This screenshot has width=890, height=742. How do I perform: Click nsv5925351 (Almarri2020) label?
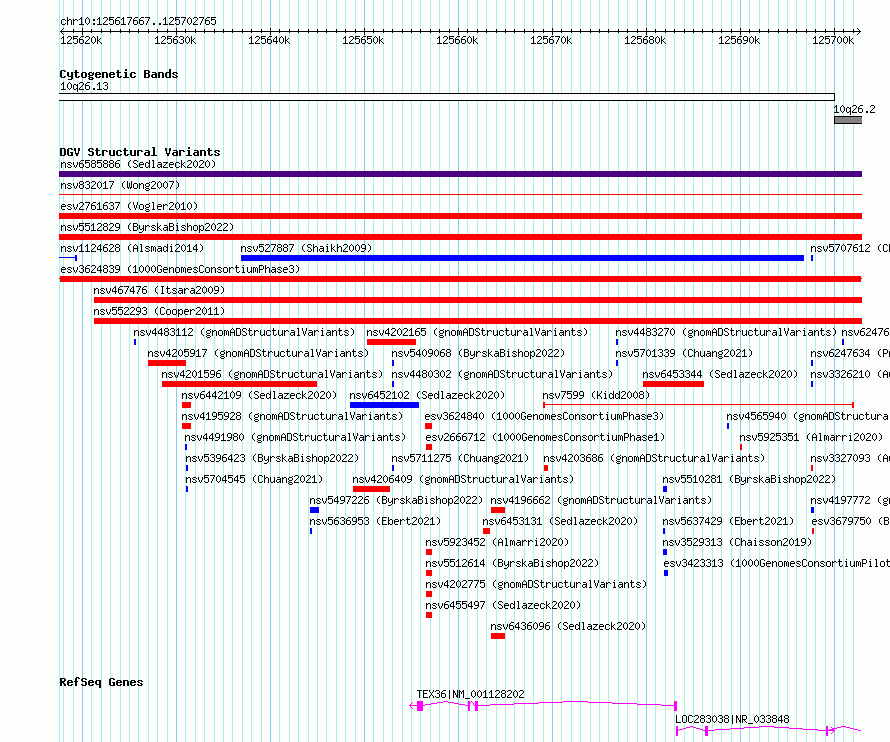pos(811,437)
